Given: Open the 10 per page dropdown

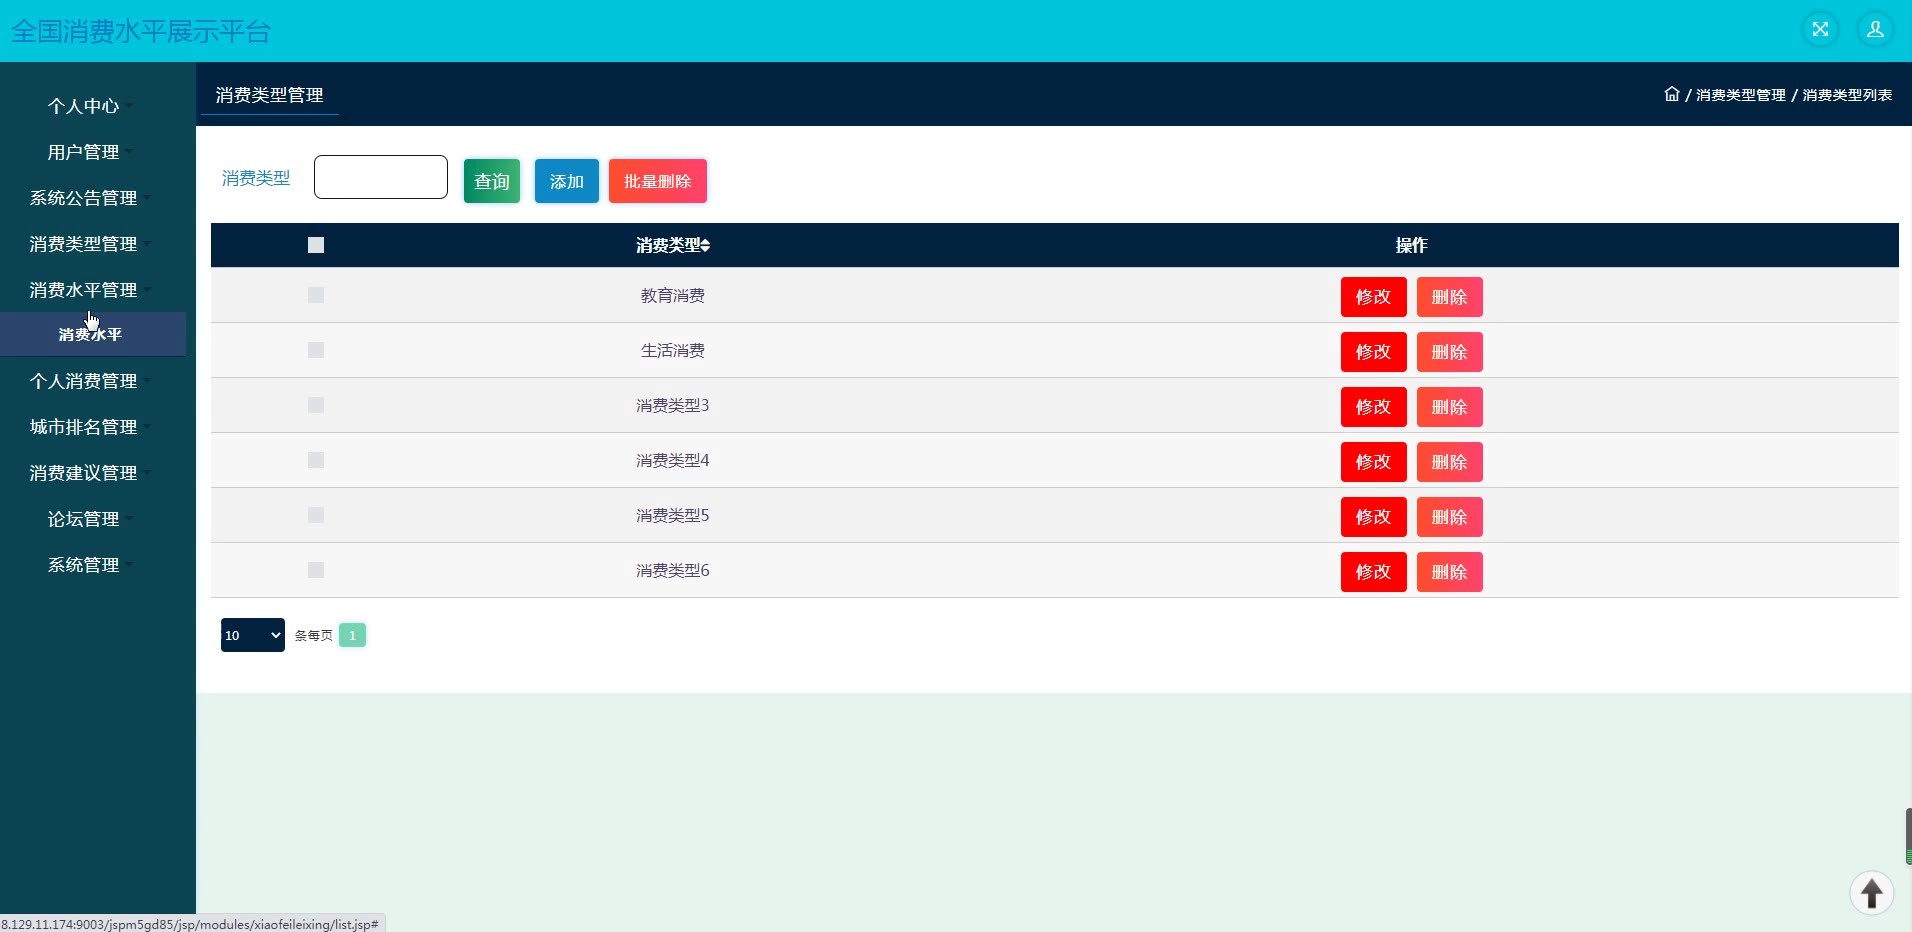Looking at the screenshot, I should pos(253,635).
